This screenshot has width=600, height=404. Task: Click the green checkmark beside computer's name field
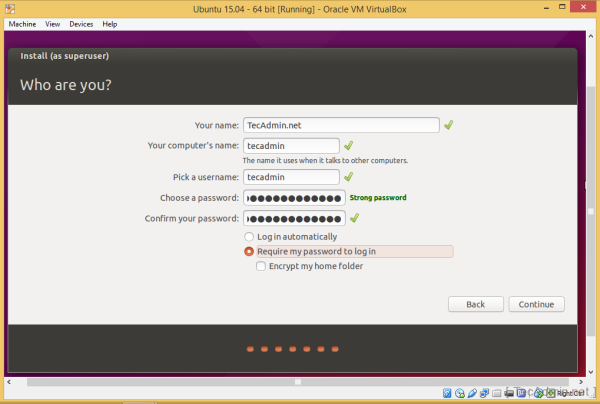349,146
